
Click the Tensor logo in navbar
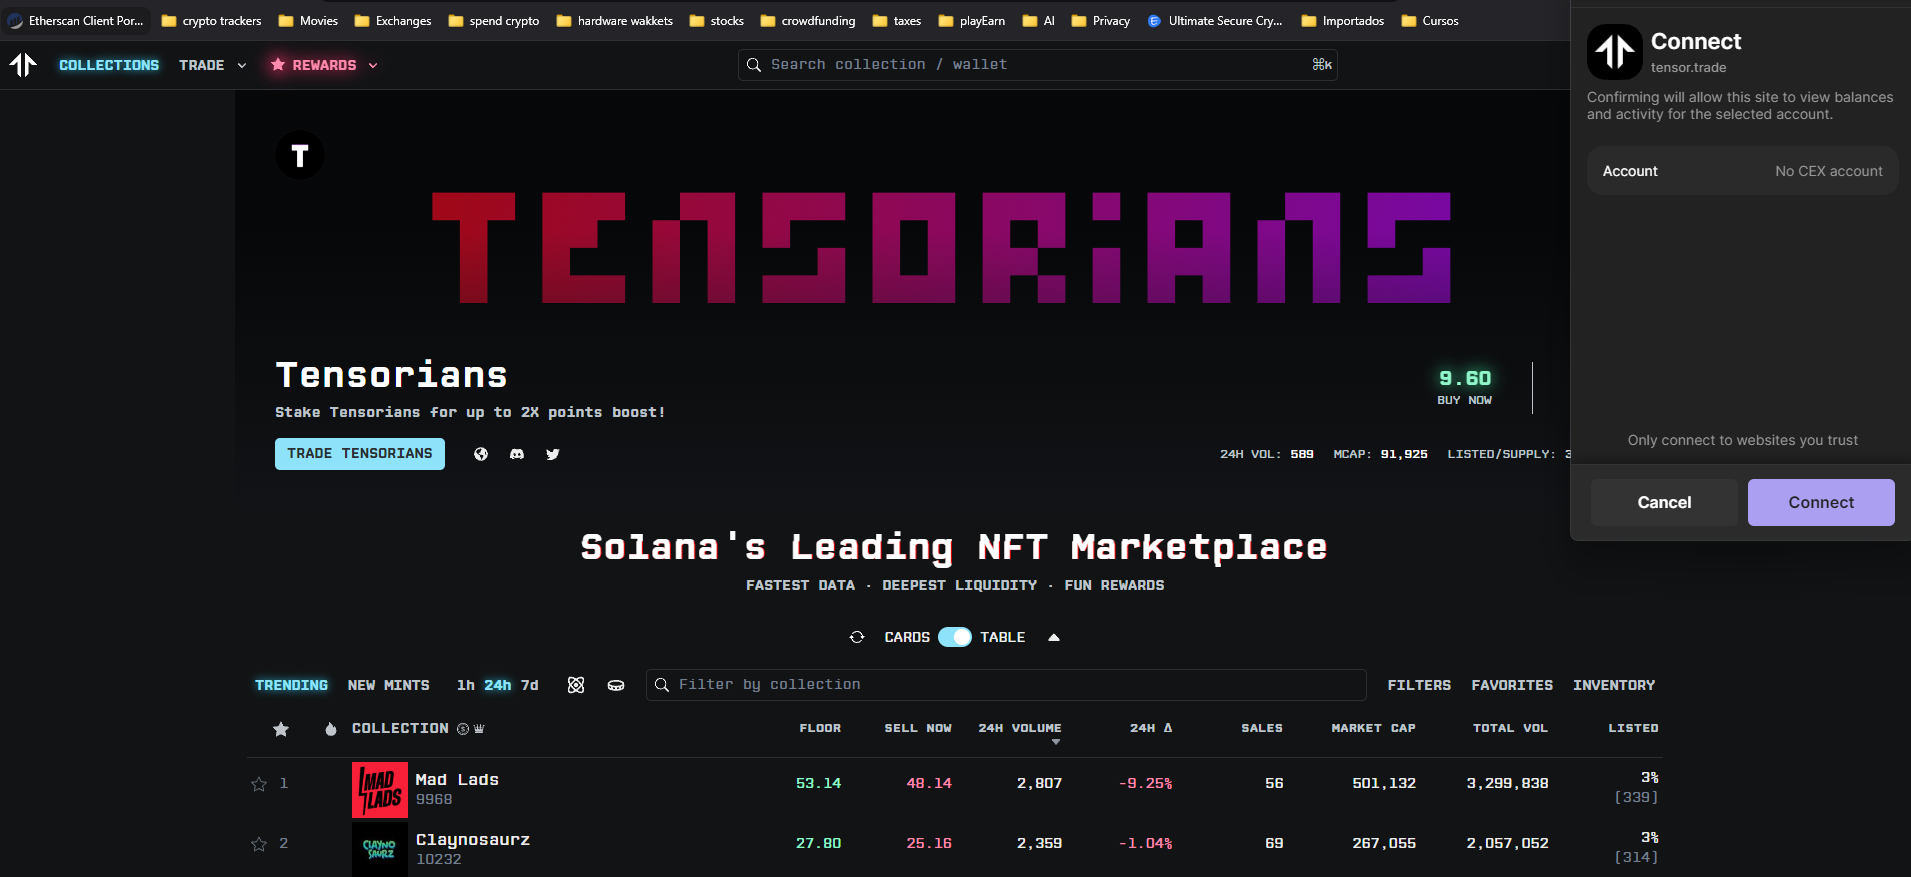23,65
